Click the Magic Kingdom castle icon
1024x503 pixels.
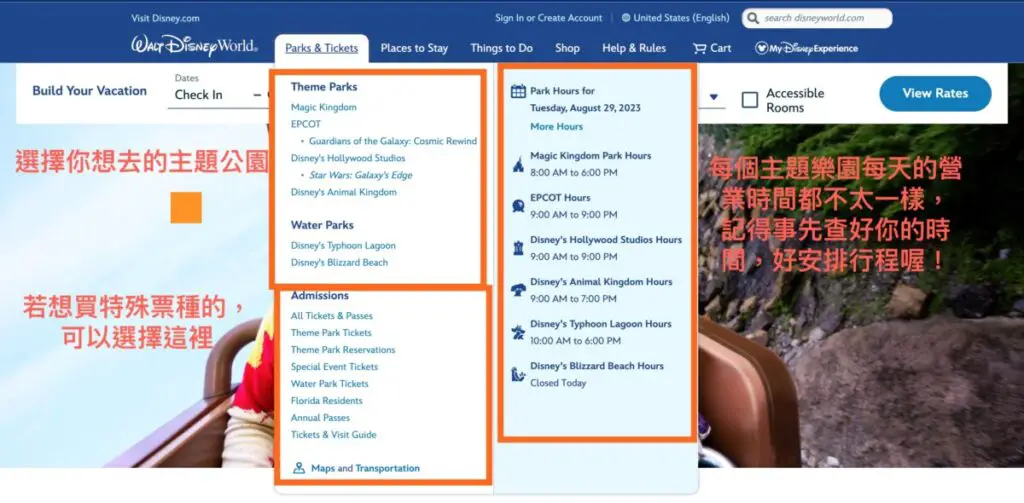(x=518, y=163)
